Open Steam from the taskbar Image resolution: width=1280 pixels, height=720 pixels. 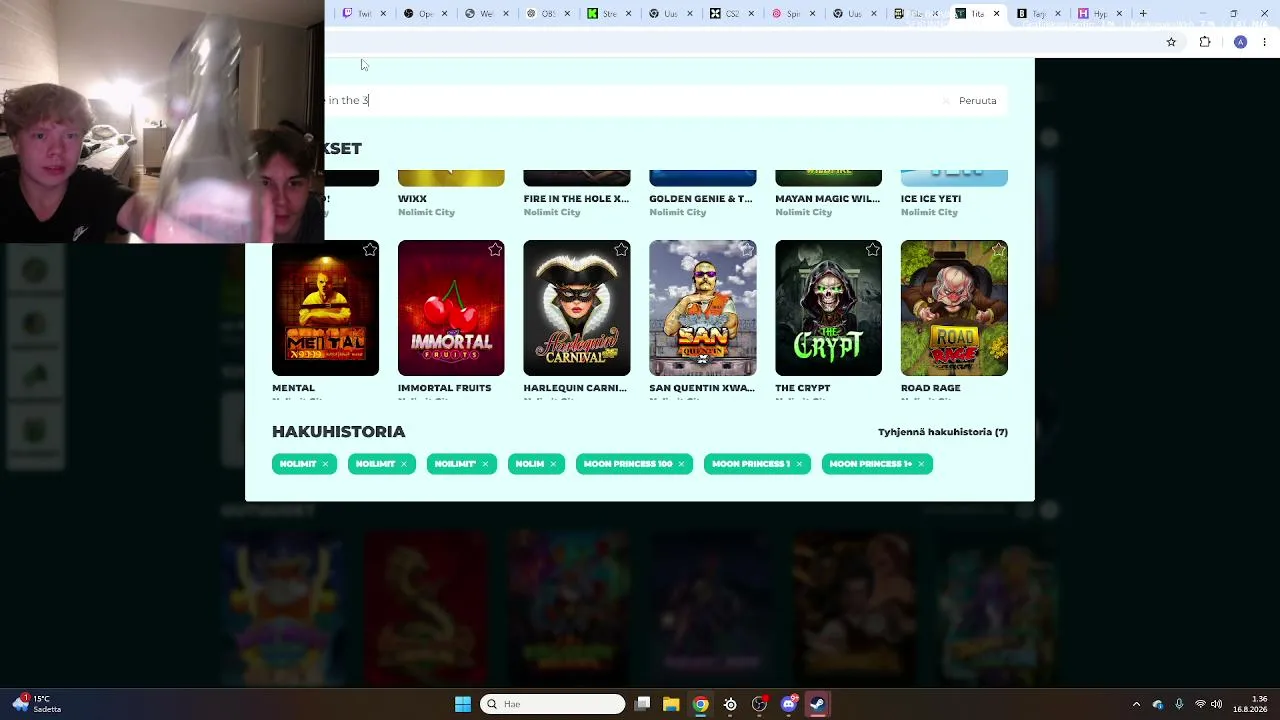pyautogui.click(x=817, y=704)
